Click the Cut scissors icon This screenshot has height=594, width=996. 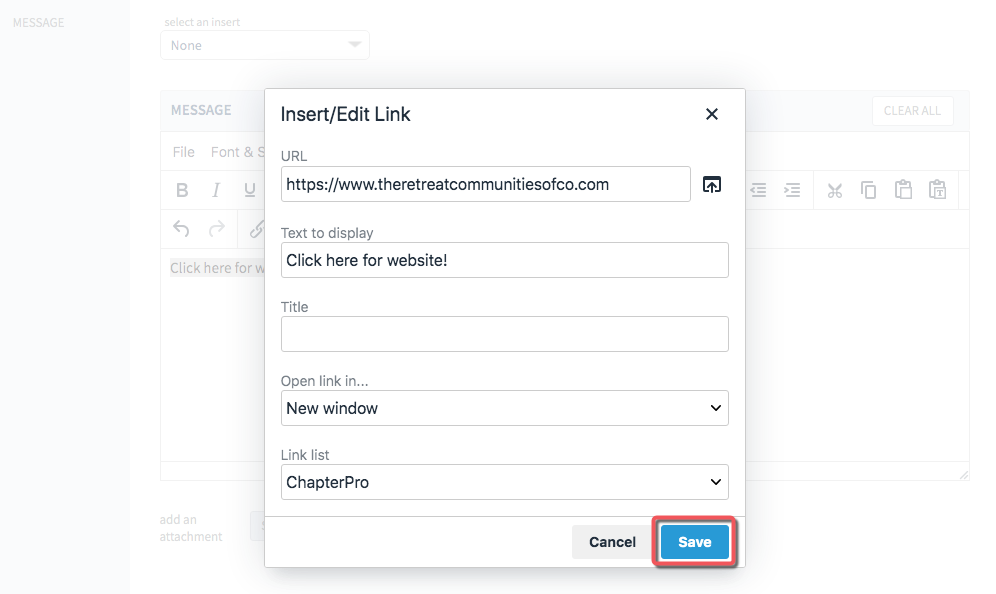[x=835, y=190]
